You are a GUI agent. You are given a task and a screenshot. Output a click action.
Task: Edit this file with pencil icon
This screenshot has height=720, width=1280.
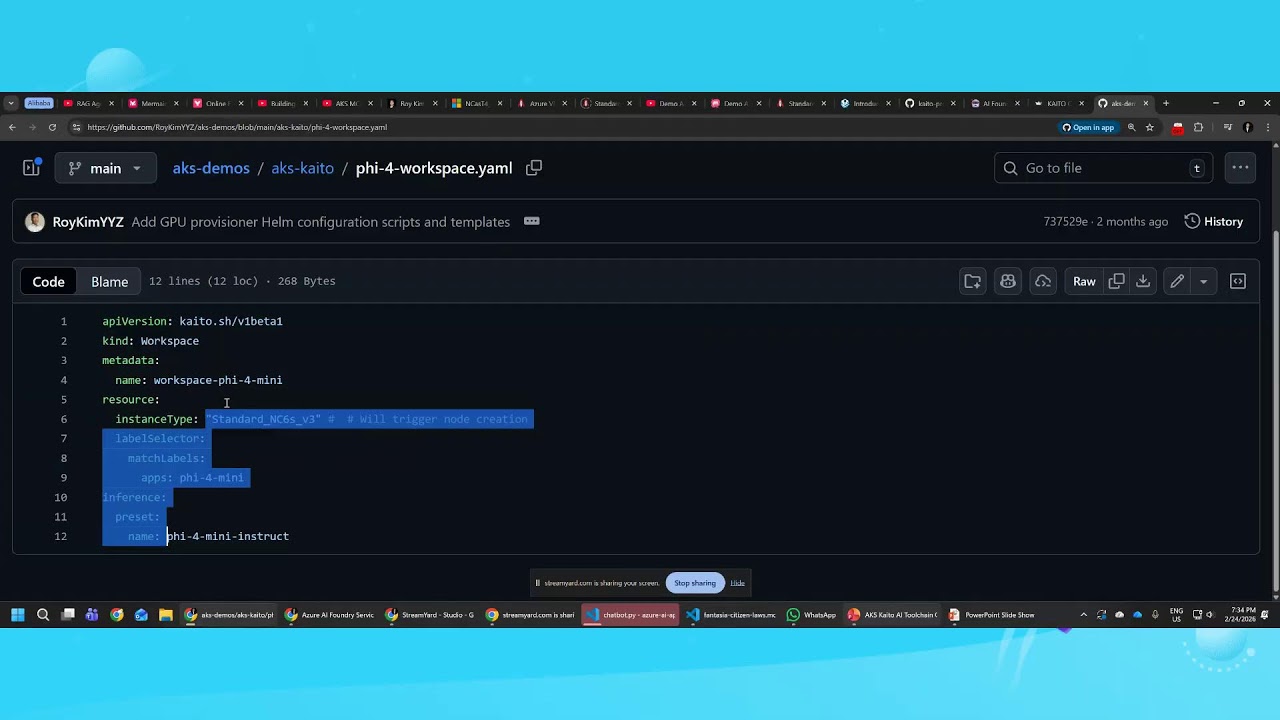tap(1177, 281)
